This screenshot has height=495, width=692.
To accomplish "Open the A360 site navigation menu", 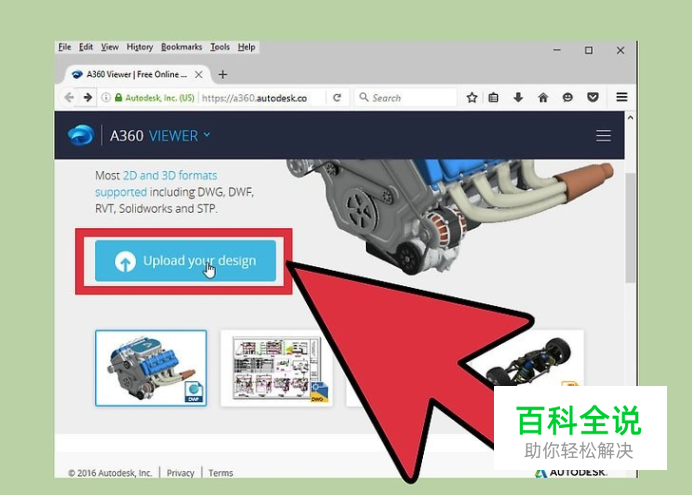I will pos(603,135).
